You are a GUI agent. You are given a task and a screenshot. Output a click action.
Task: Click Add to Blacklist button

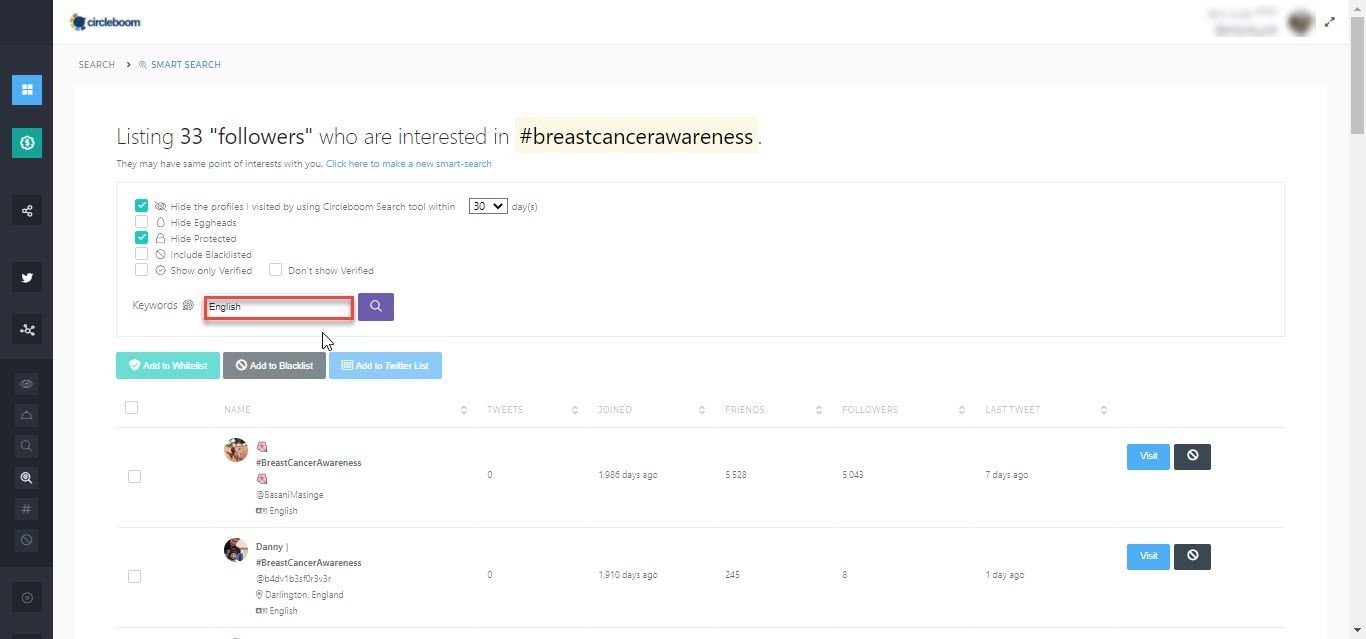pyautogui.click(x=274, y=366)
